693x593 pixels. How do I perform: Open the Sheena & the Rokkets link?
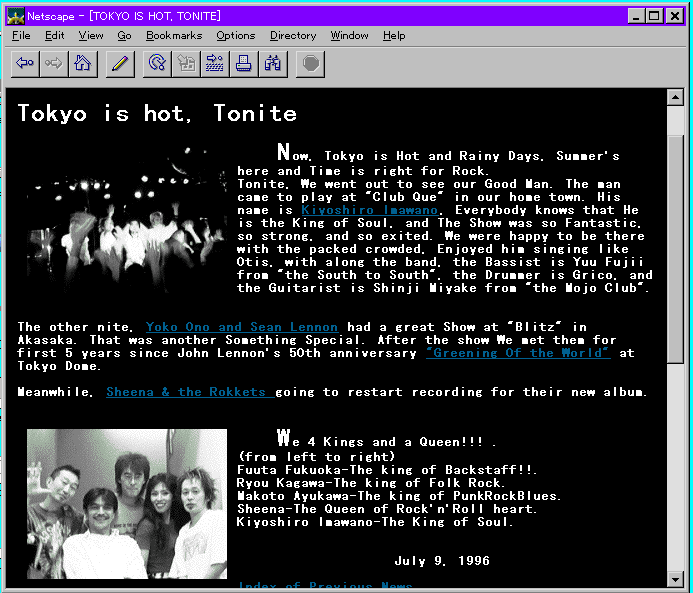pos(190,392)
